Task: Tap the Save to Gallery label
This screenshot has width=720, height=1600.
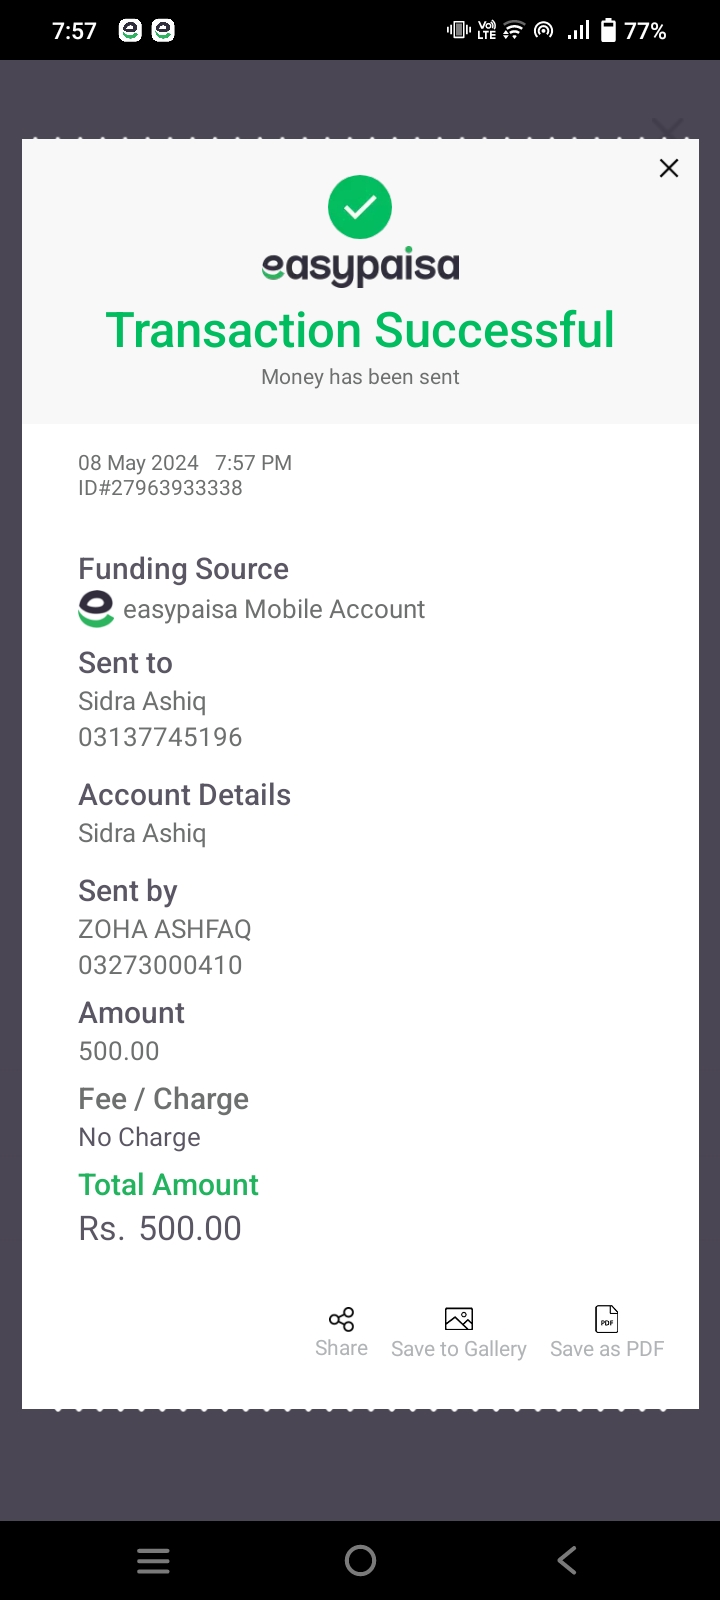Action: point(459,1349)
